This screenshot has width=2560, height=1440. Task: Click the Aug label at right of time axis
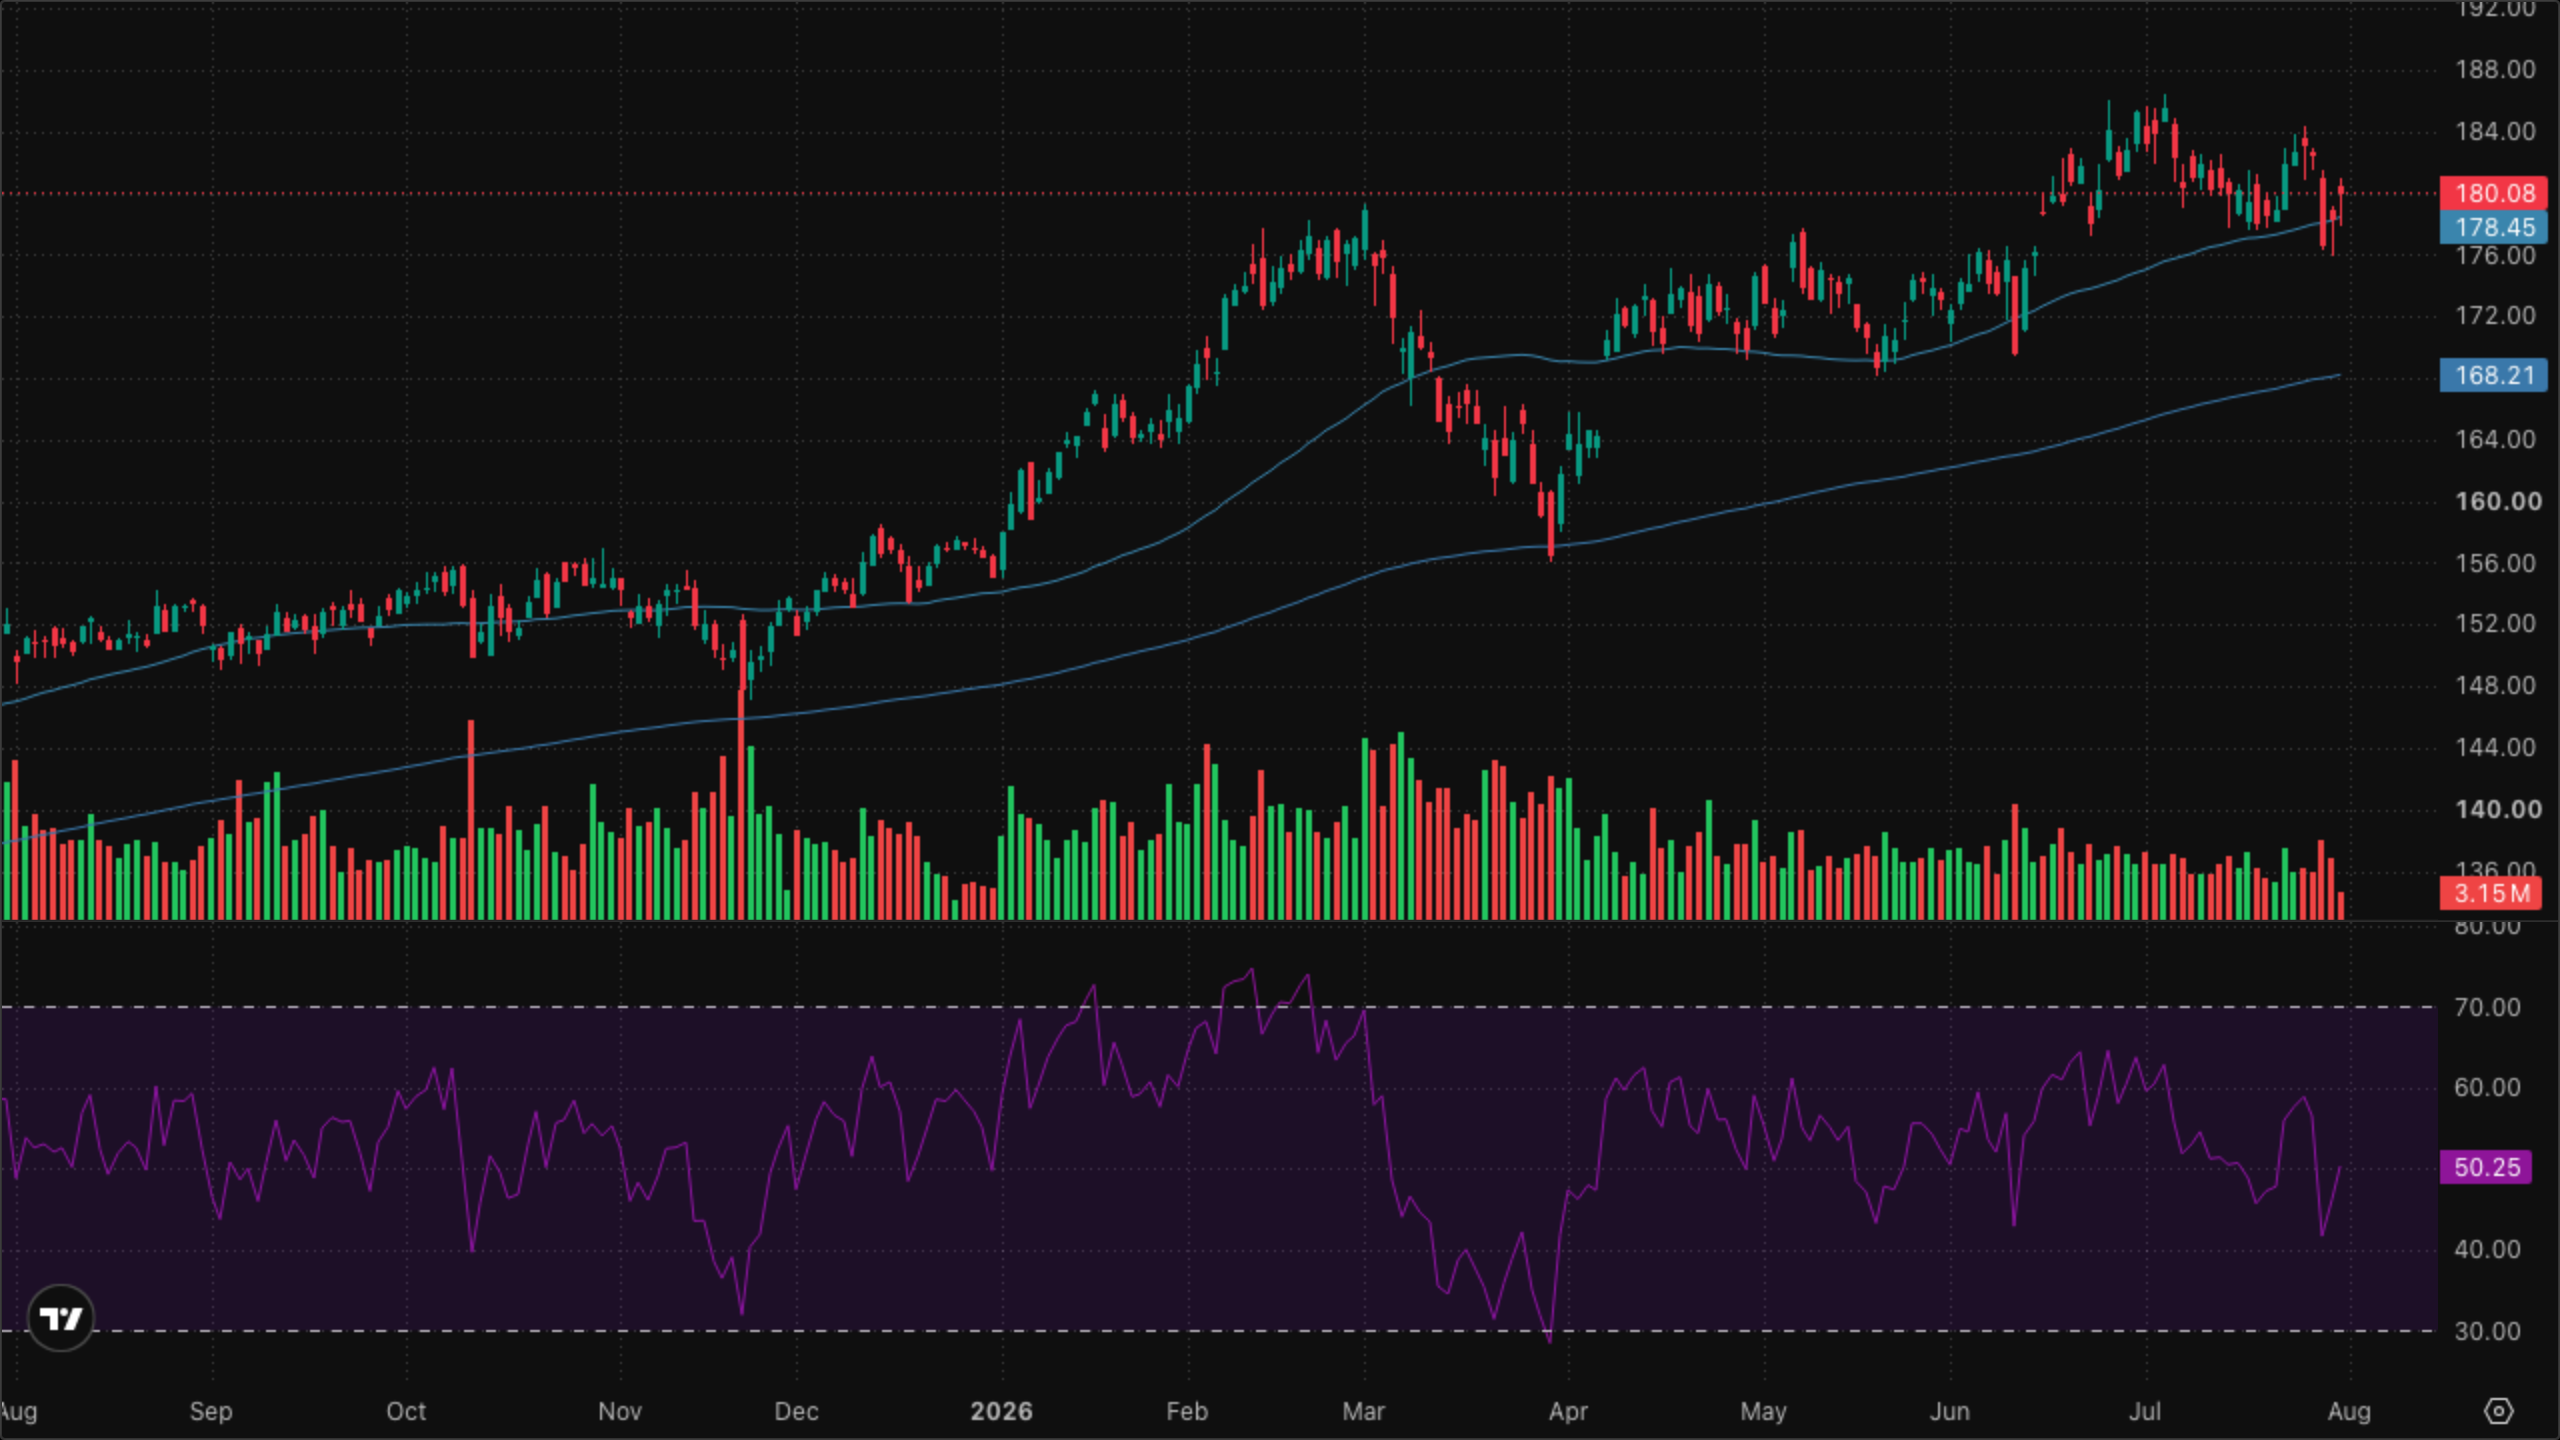point(2349,1411)
